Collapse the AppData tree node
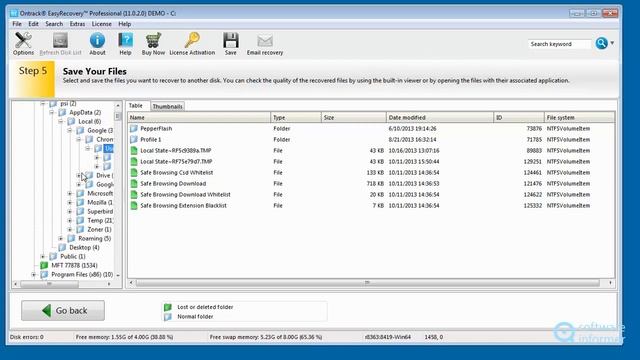This screenshot has width=640, height=360. pos(52,113)
